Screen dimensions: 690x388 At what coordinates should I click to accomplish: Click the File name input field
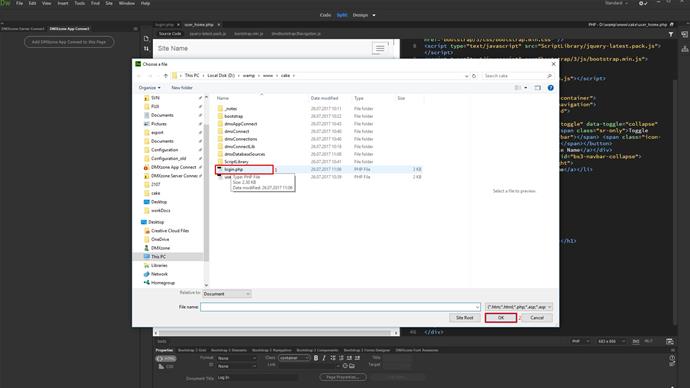point(340,307)
